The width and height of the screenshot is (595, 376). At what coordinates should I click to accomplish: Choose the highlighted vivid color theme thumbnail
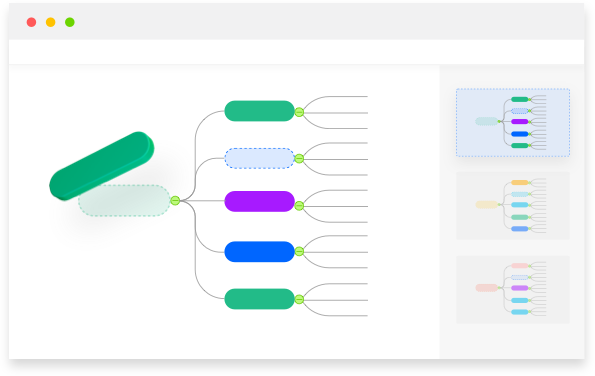513,123
